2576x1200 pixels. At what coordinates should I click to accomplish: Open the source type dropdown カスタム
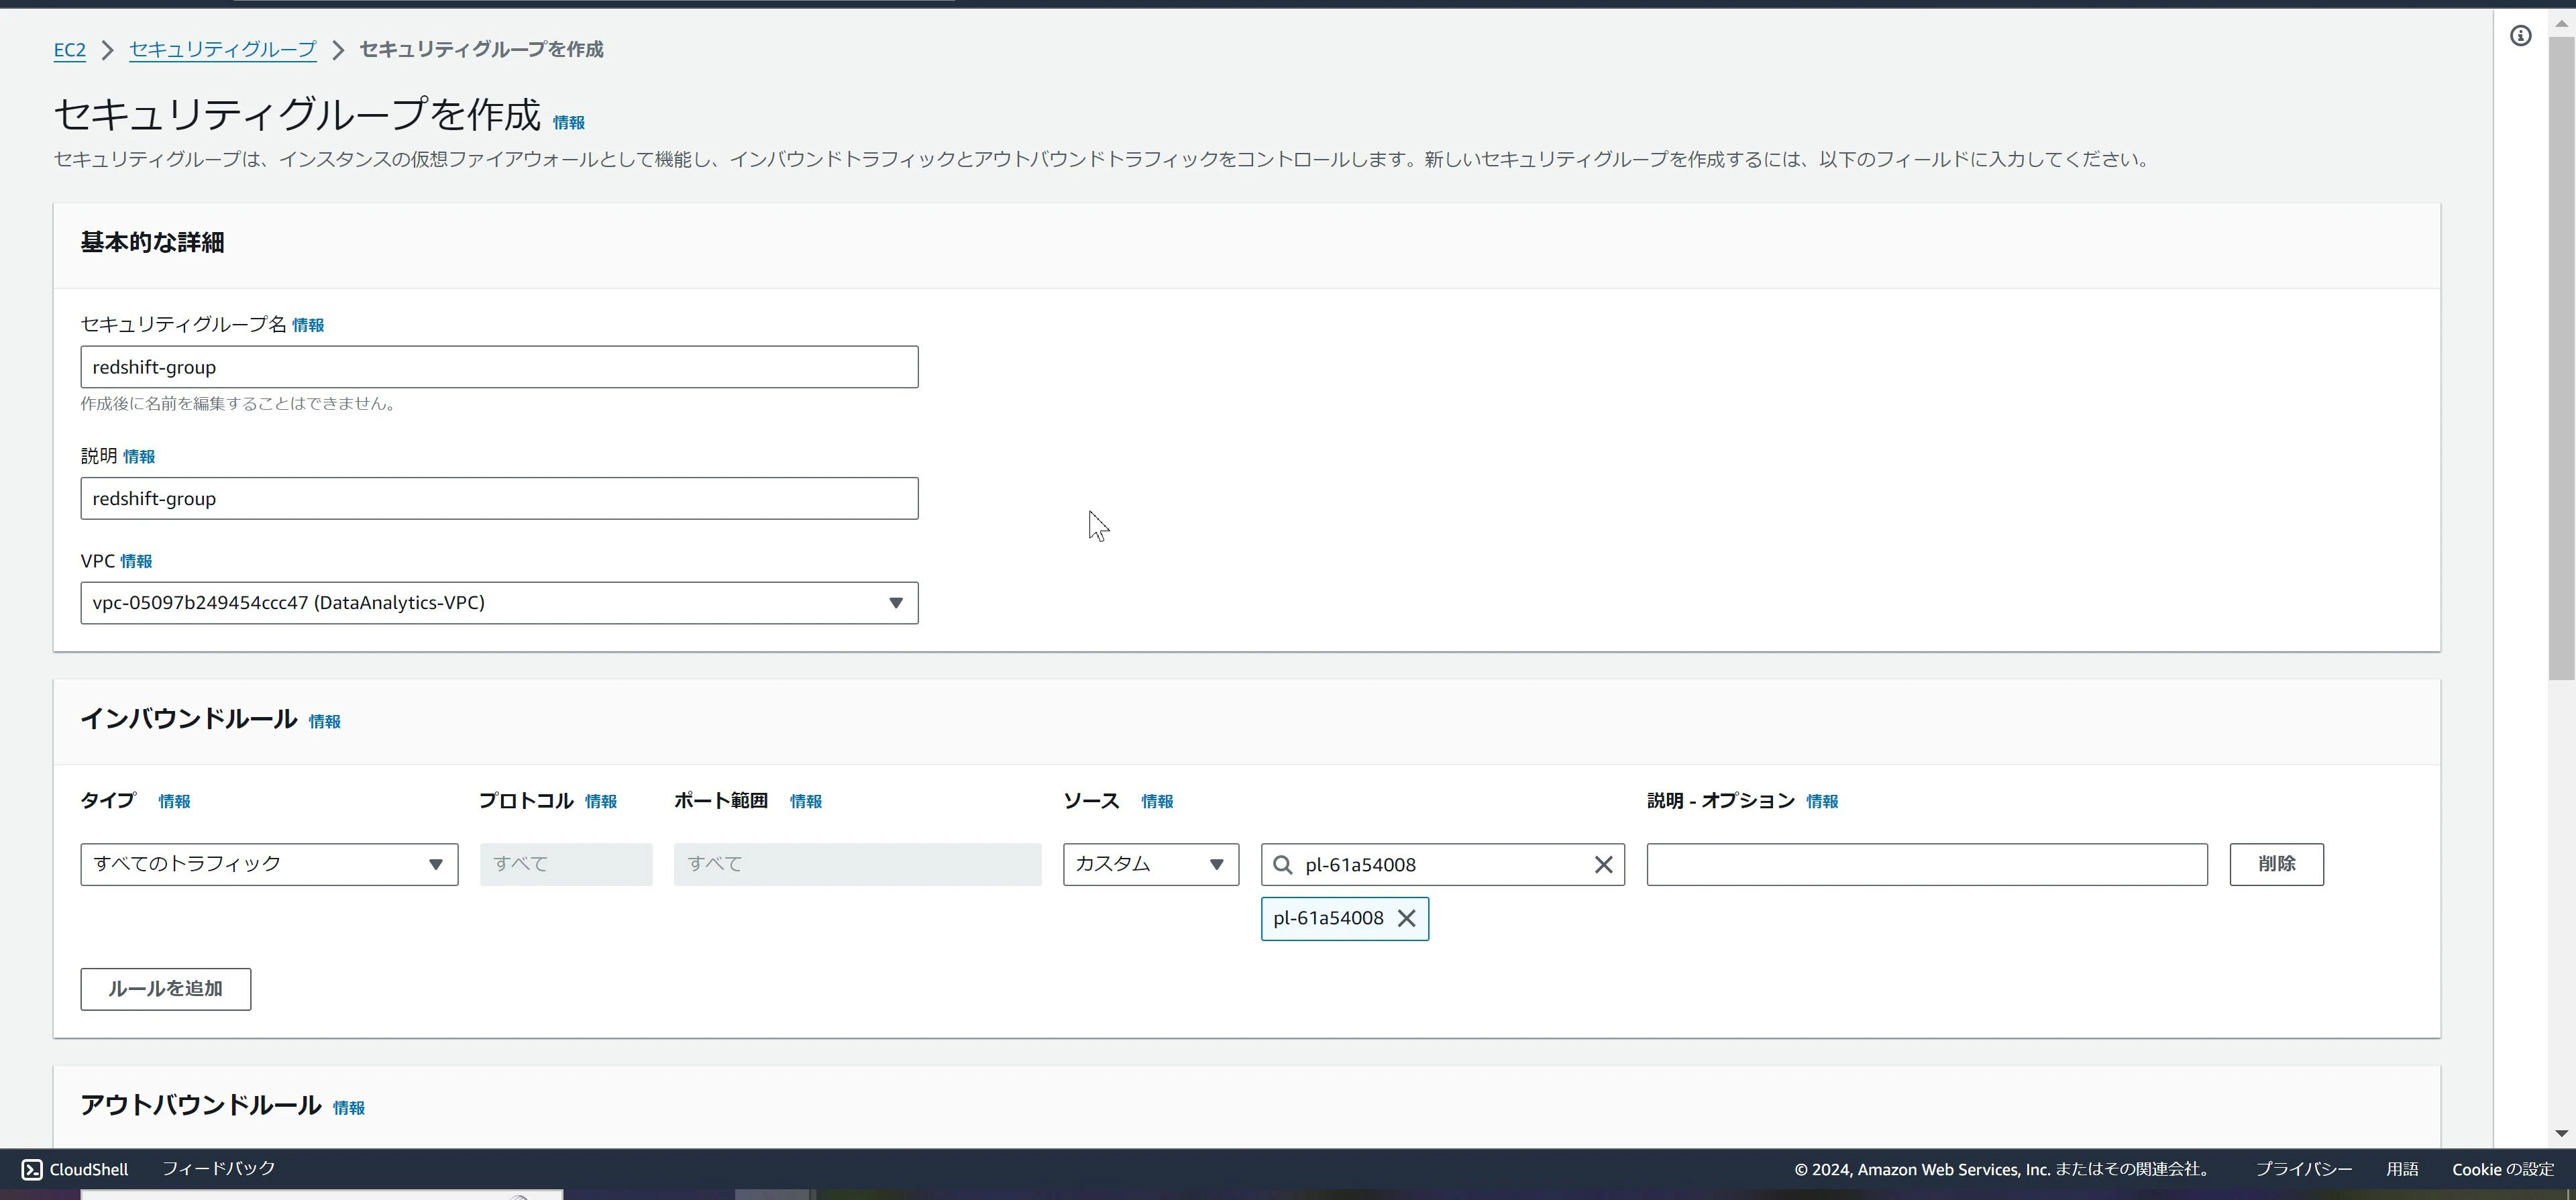pyautogui.click(x=1150, y=864)
